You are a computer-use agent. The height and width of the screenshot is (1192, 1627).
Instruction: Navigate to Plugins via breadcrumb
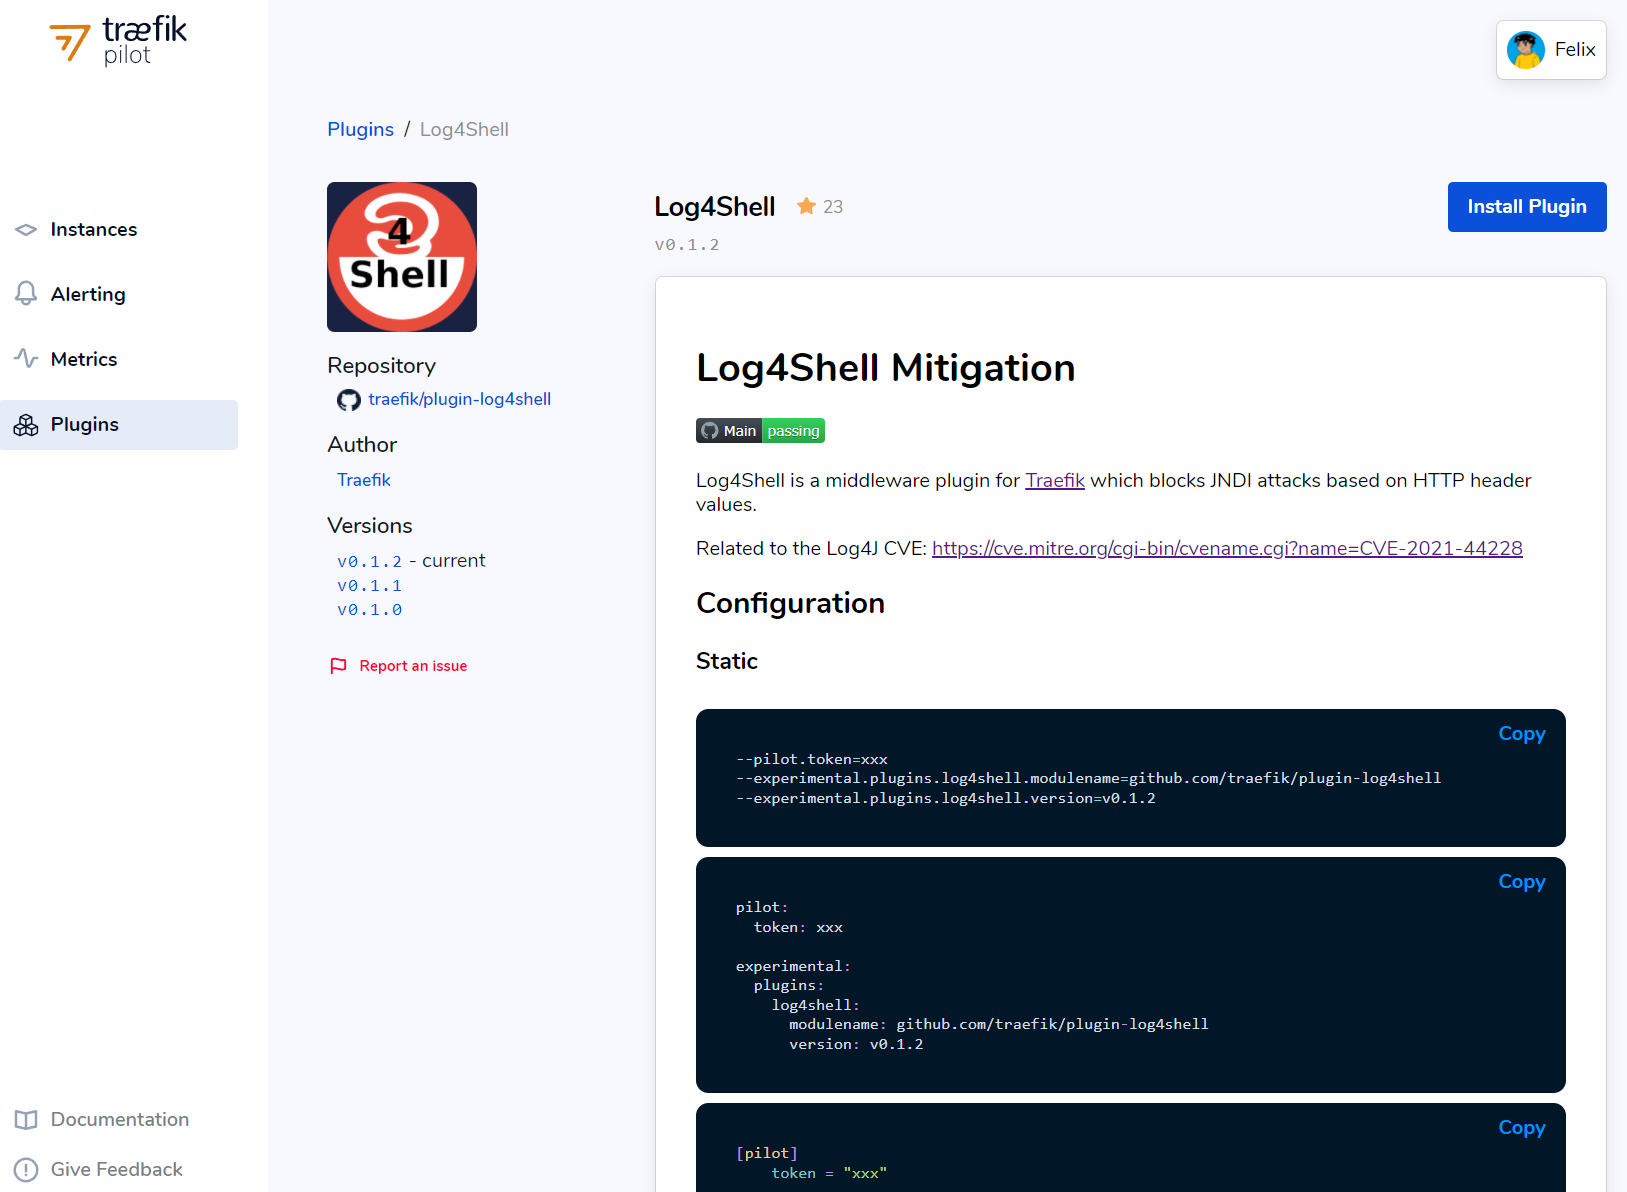tap(361, 130)
